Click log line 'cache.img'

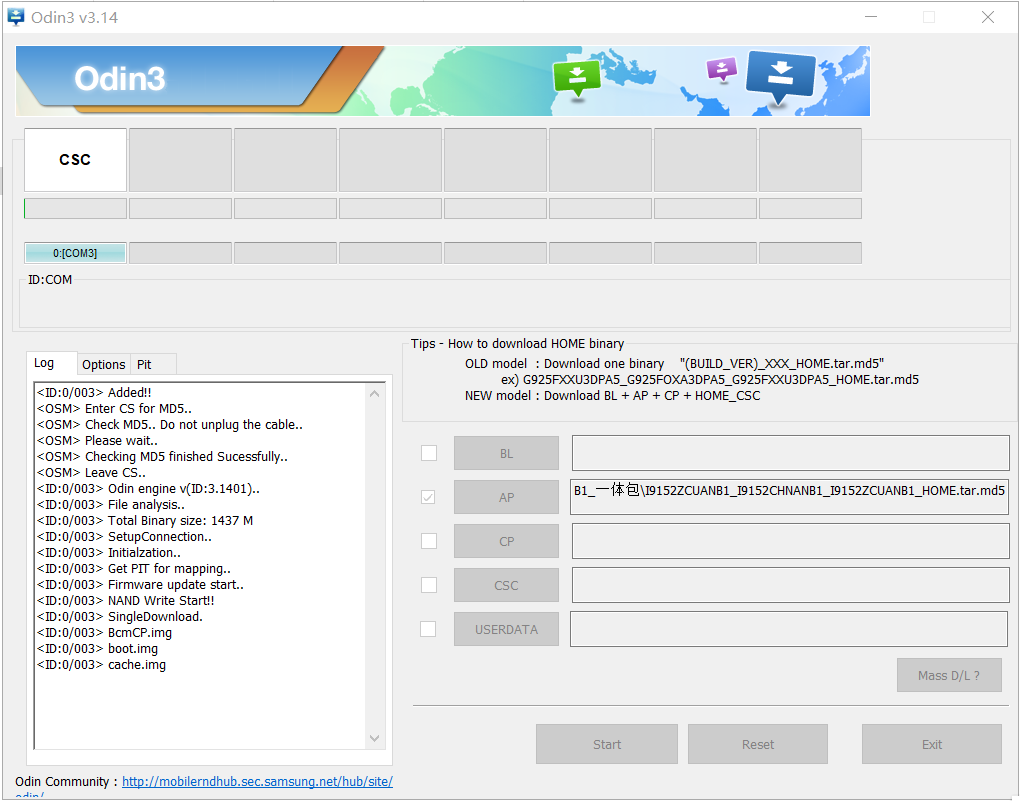(x=101, y=664)
